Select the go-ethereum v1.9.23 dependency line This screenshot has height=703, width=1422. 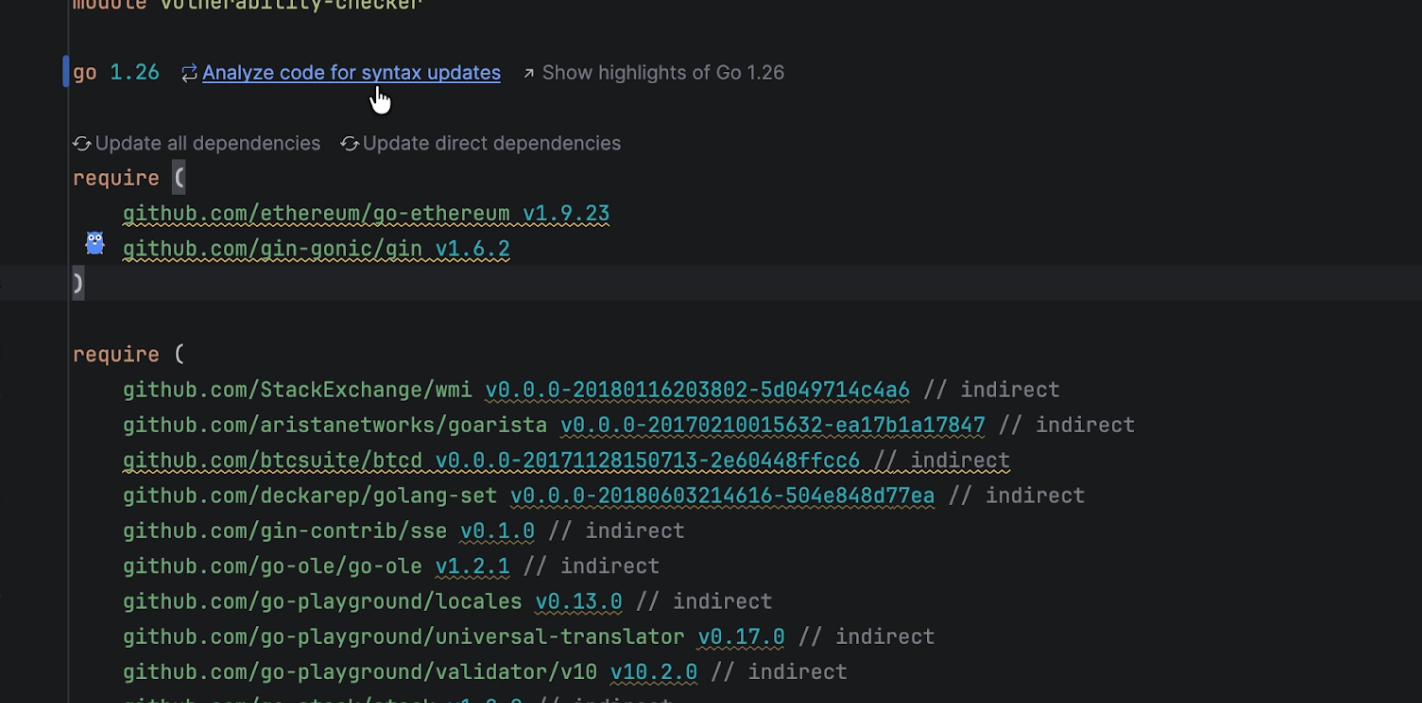[366, 214]
